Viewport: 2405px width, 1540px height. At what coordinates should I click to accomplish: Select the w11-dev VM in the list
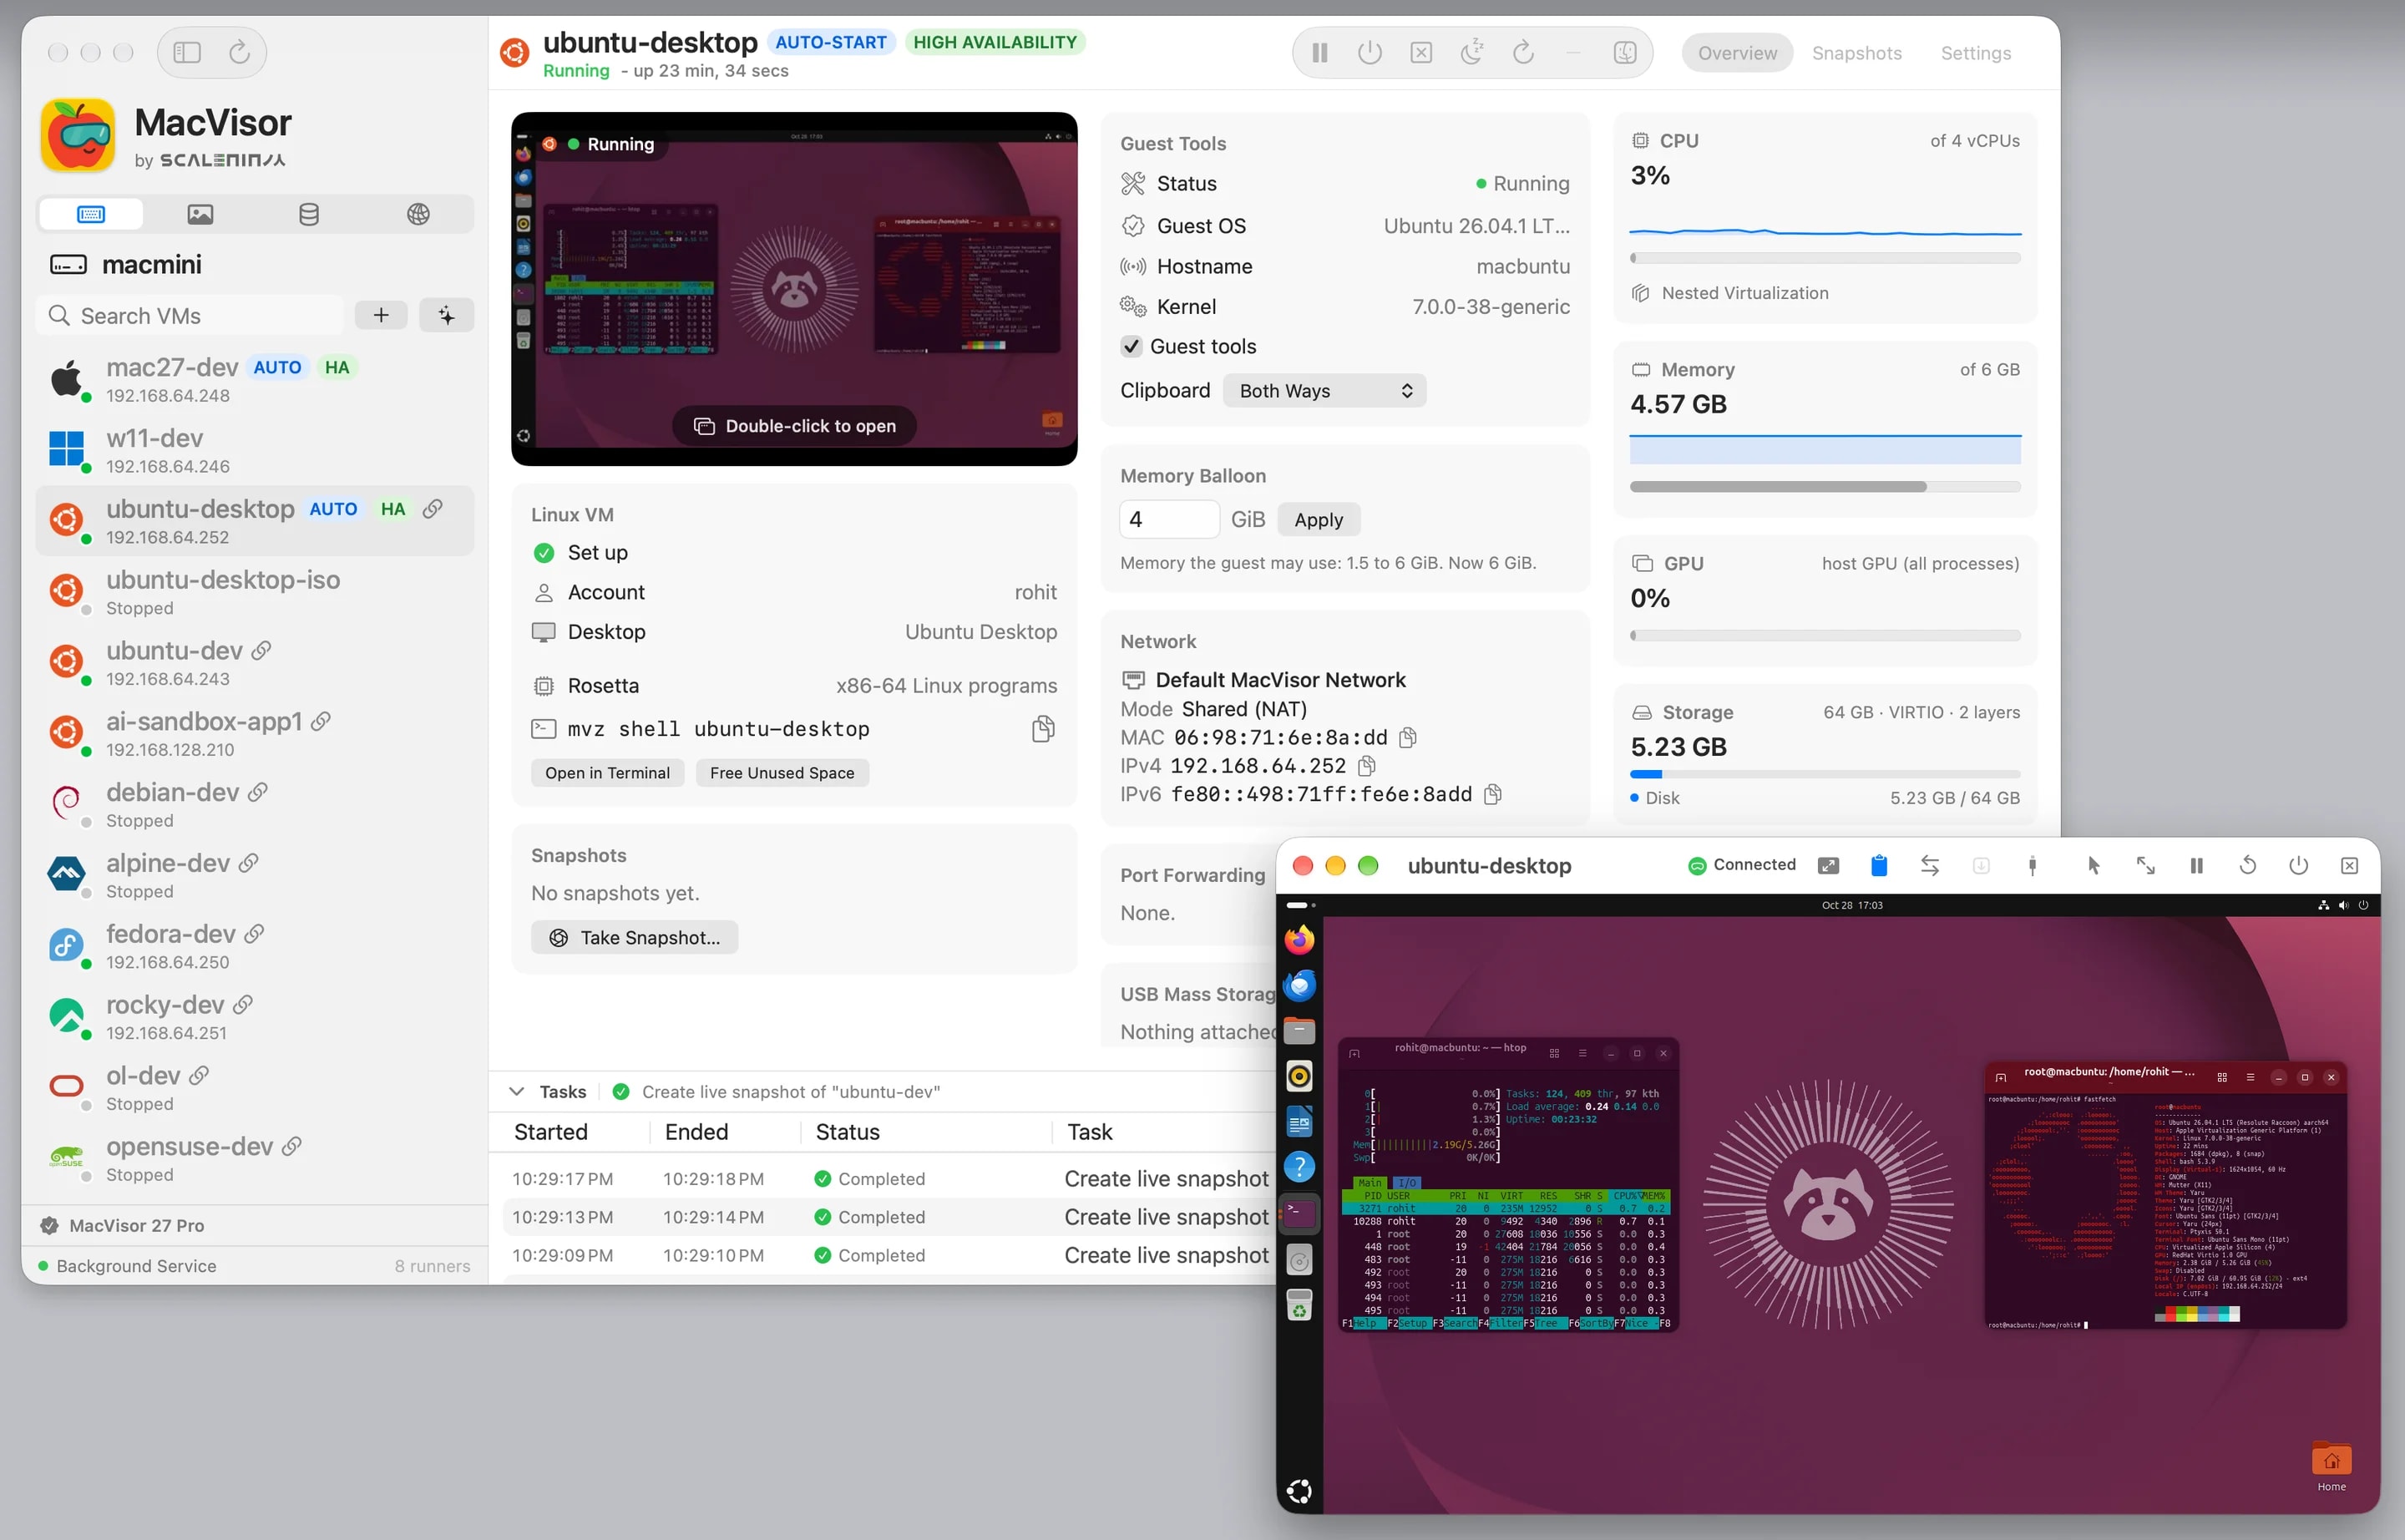255,451
